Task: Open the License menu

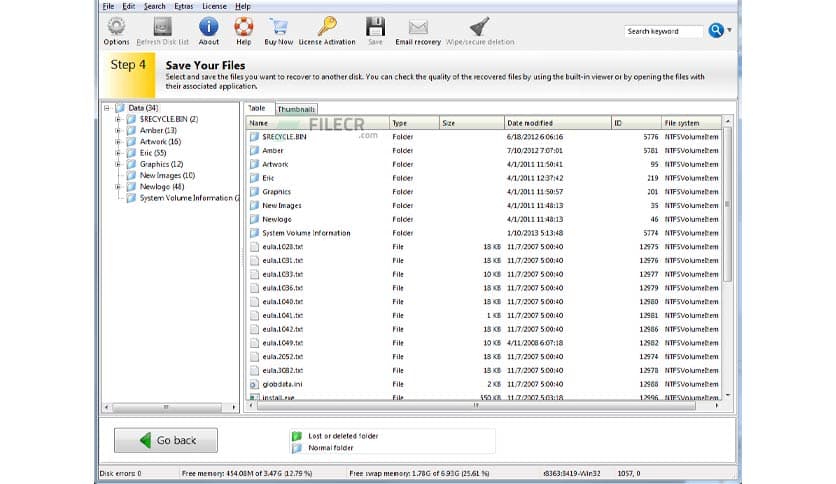Action: tap(214, 6)
